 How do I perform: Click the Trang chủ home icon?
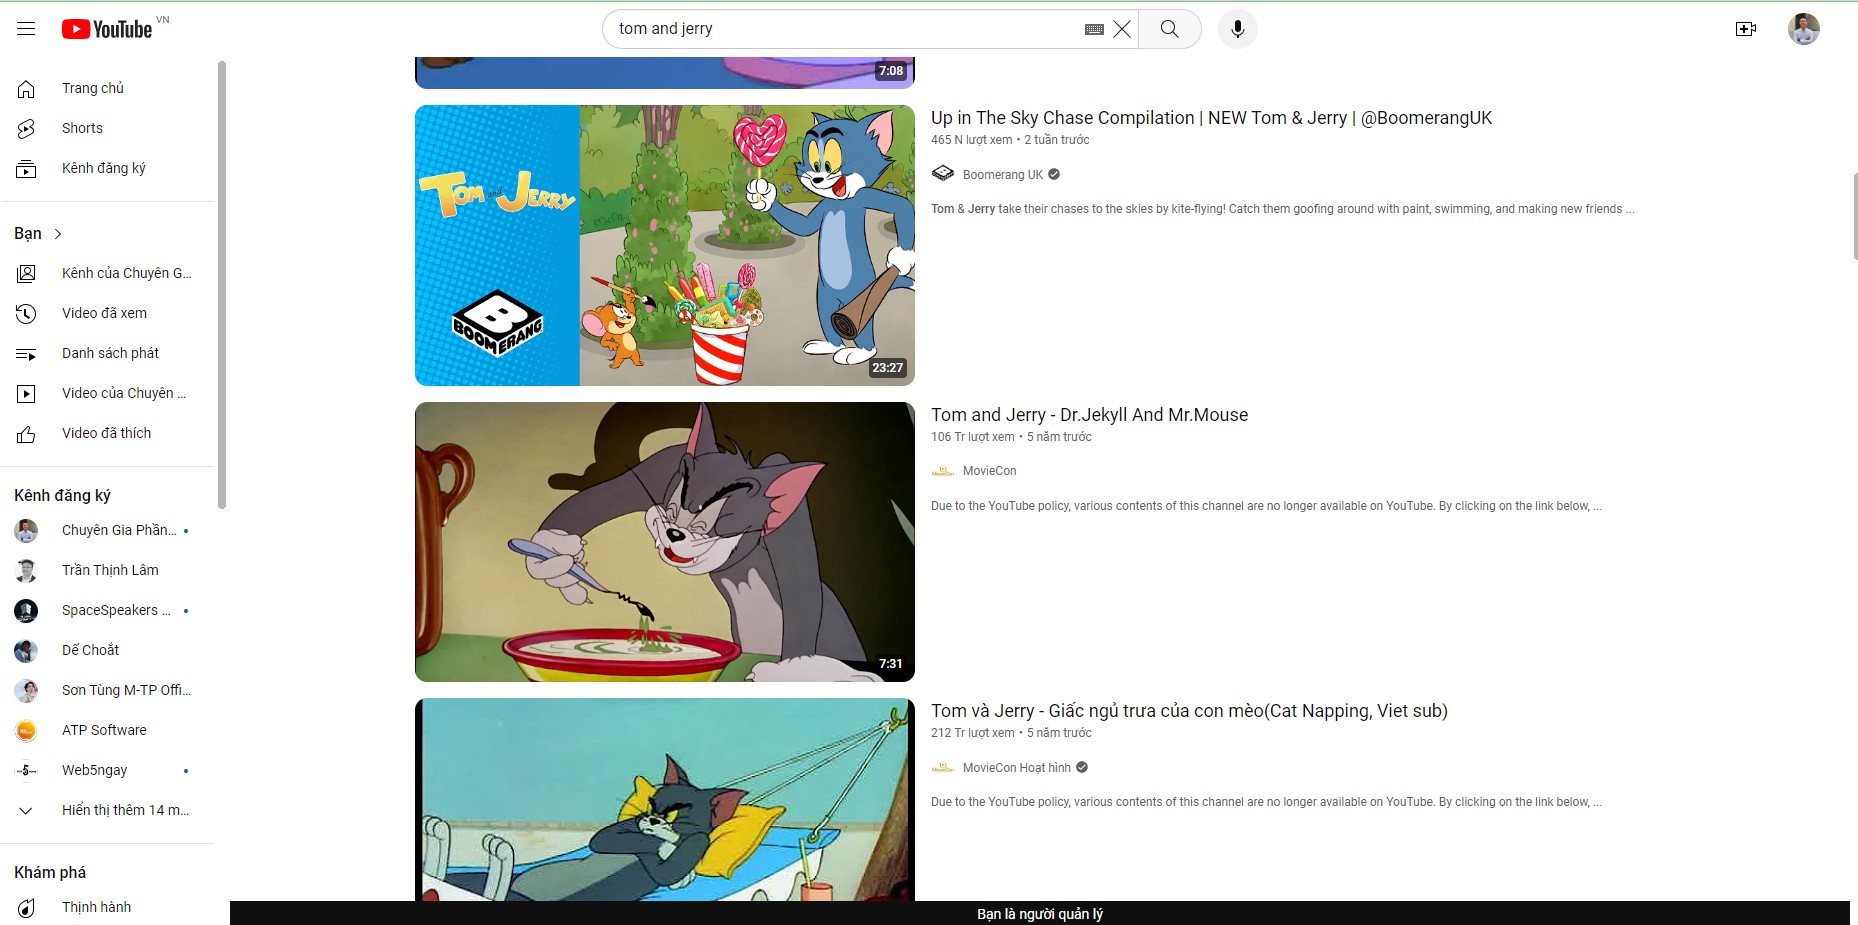click(26, 89)
